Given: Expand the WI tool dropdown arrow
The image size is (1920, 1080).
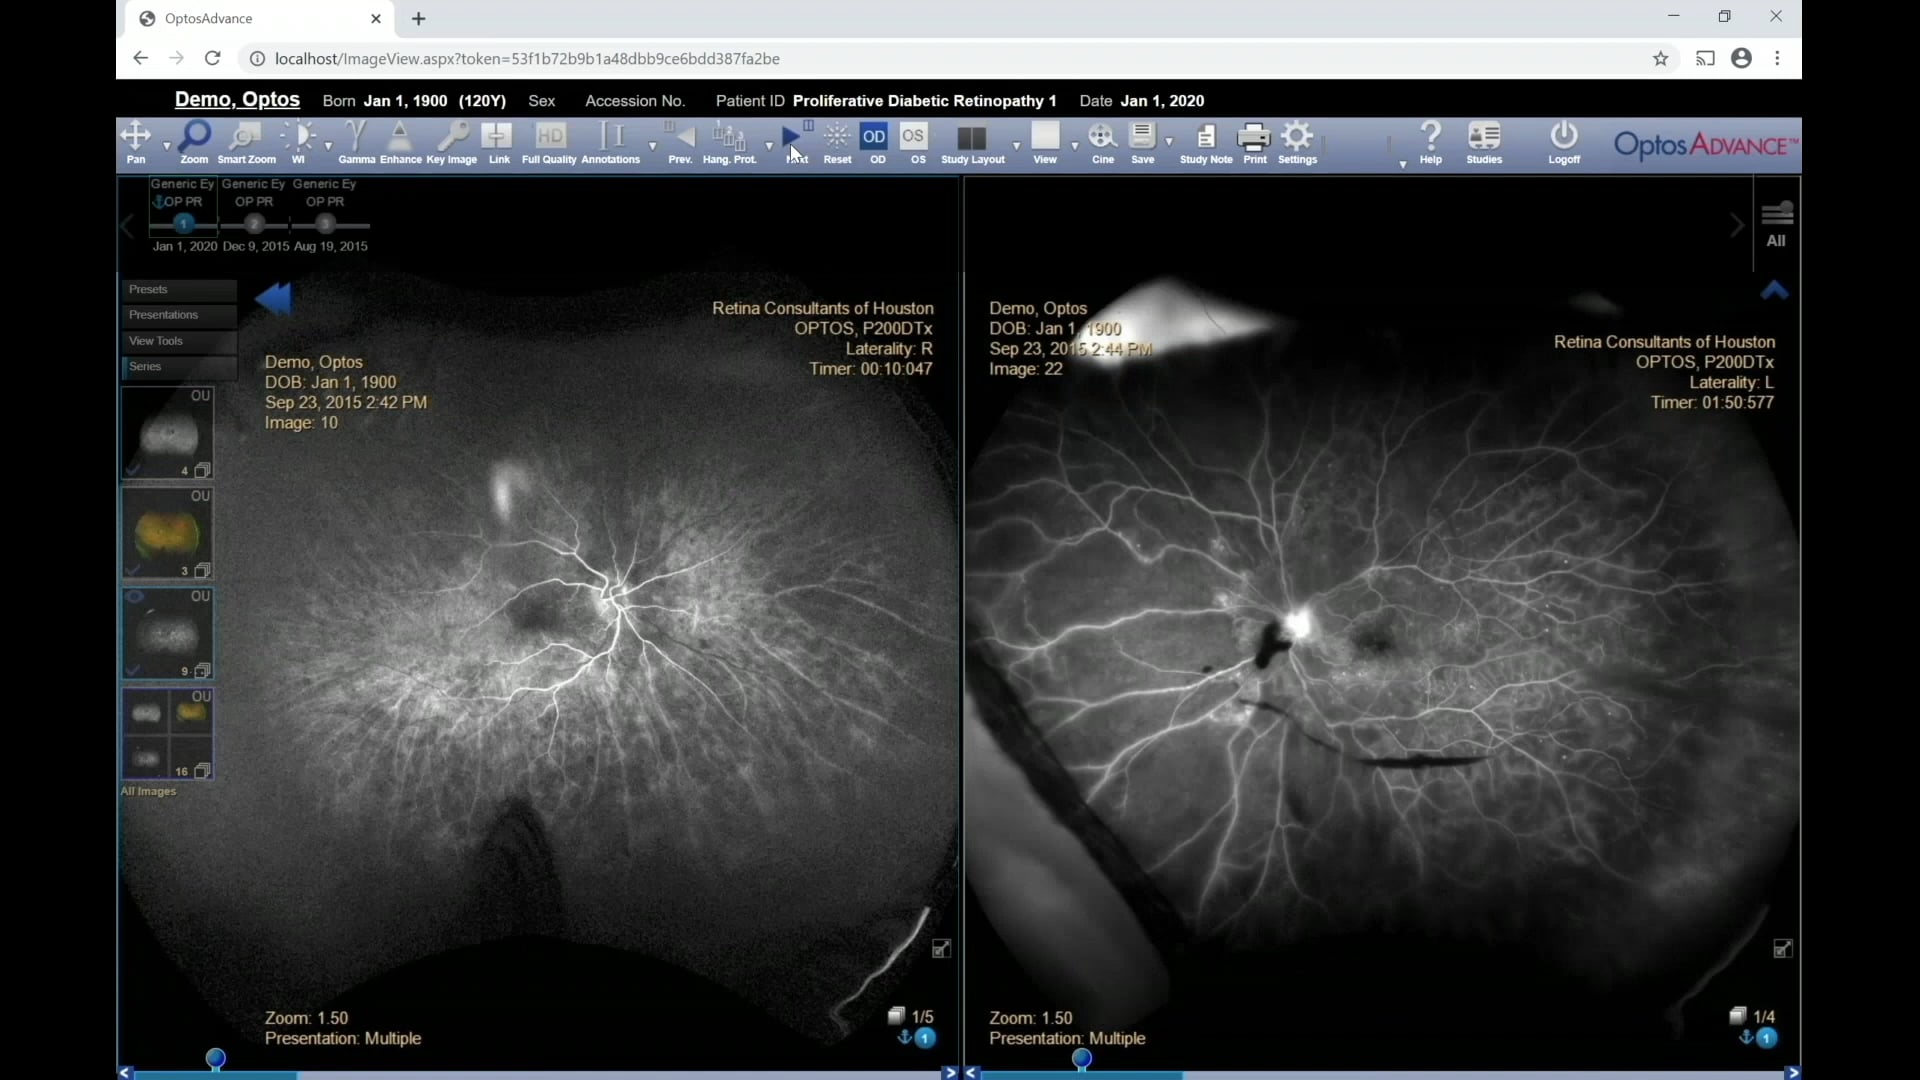Looking at the screenshot, I should point(328,146).
